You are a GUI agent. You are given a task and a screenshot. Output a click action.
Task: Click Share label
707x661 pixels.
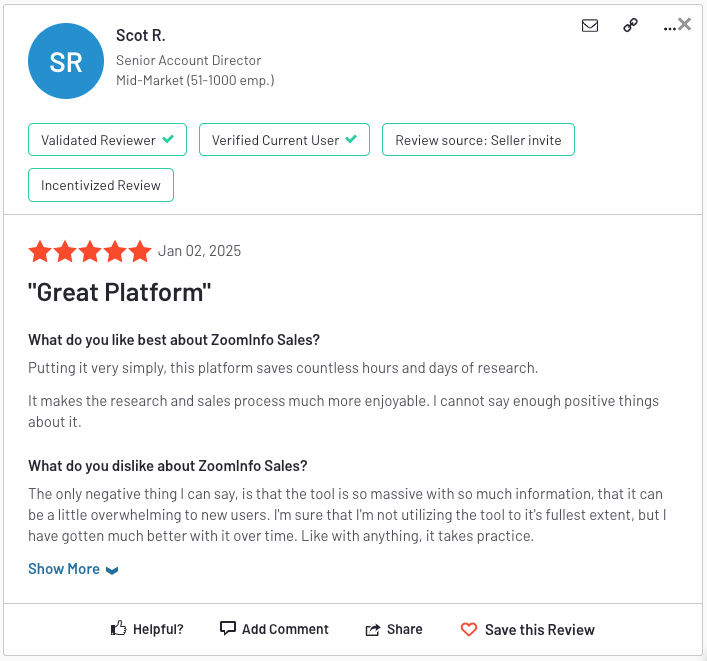(405, 629)
